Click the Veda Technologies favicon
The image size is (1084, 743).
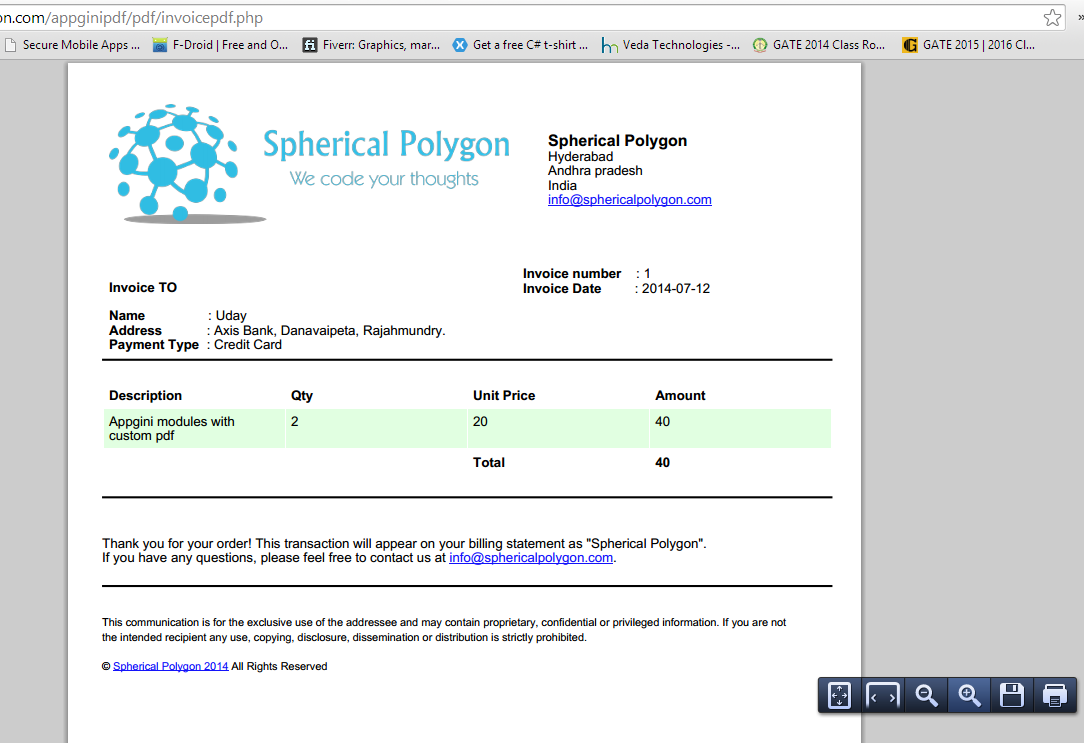click(609, 45)
